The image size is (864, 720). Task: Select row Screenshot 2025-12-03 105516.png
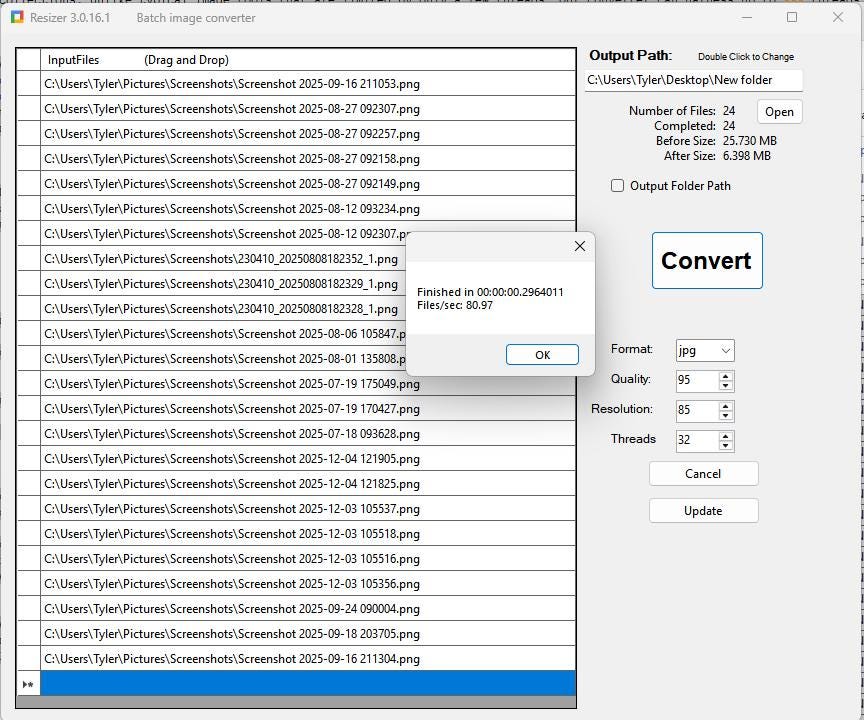coord(308,559)
